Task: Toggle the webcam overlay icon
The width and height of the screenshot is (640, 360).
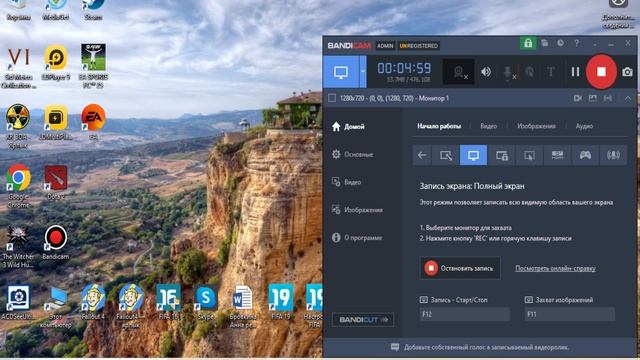Action: click(x=459, y=72)
